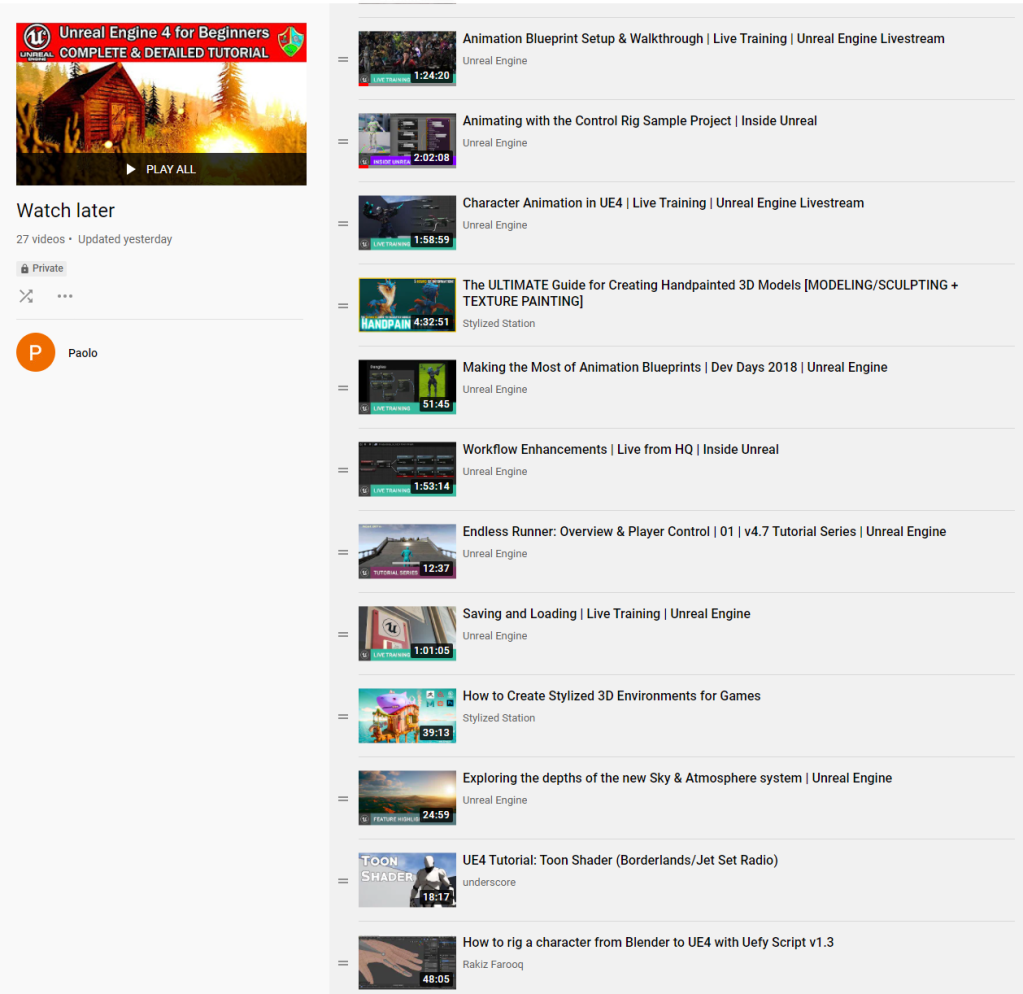This screenshot has width=1023, height=994.
Task: Click drag handle for Workflow Enhancements video
Action: 343,471
